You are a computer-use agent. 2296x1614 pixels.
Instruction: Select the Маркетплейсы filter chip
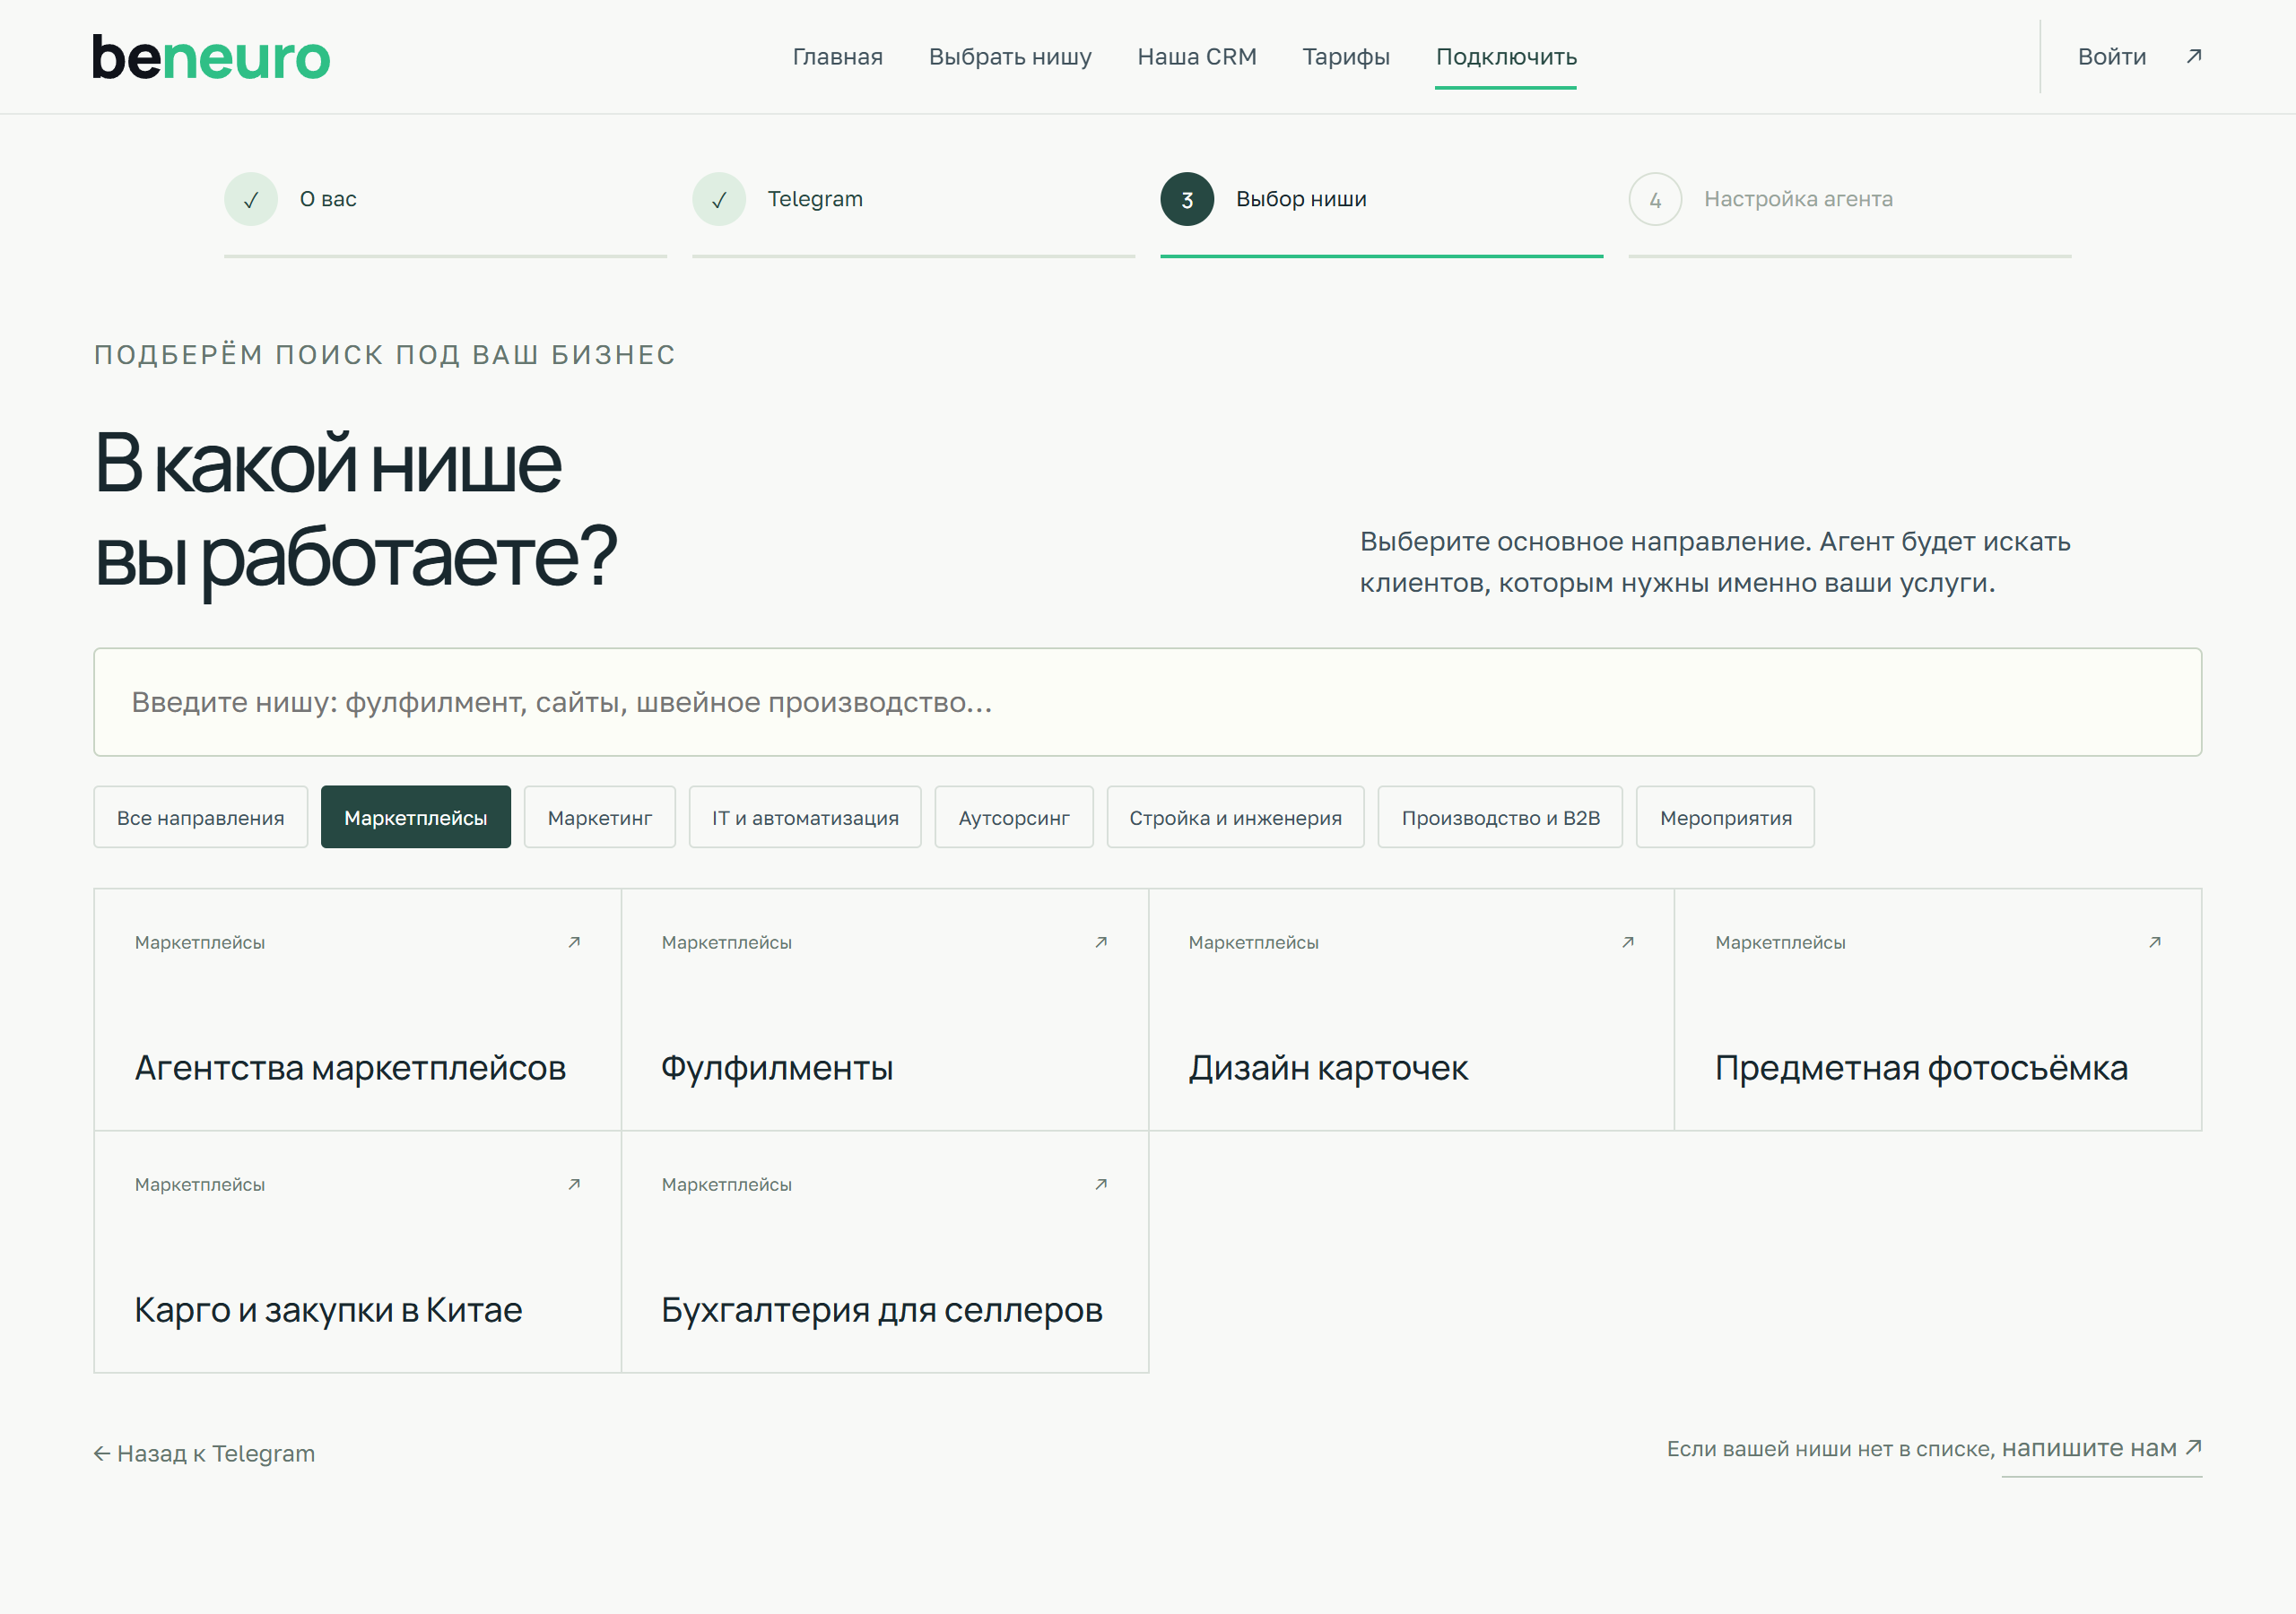pos(416,817)
